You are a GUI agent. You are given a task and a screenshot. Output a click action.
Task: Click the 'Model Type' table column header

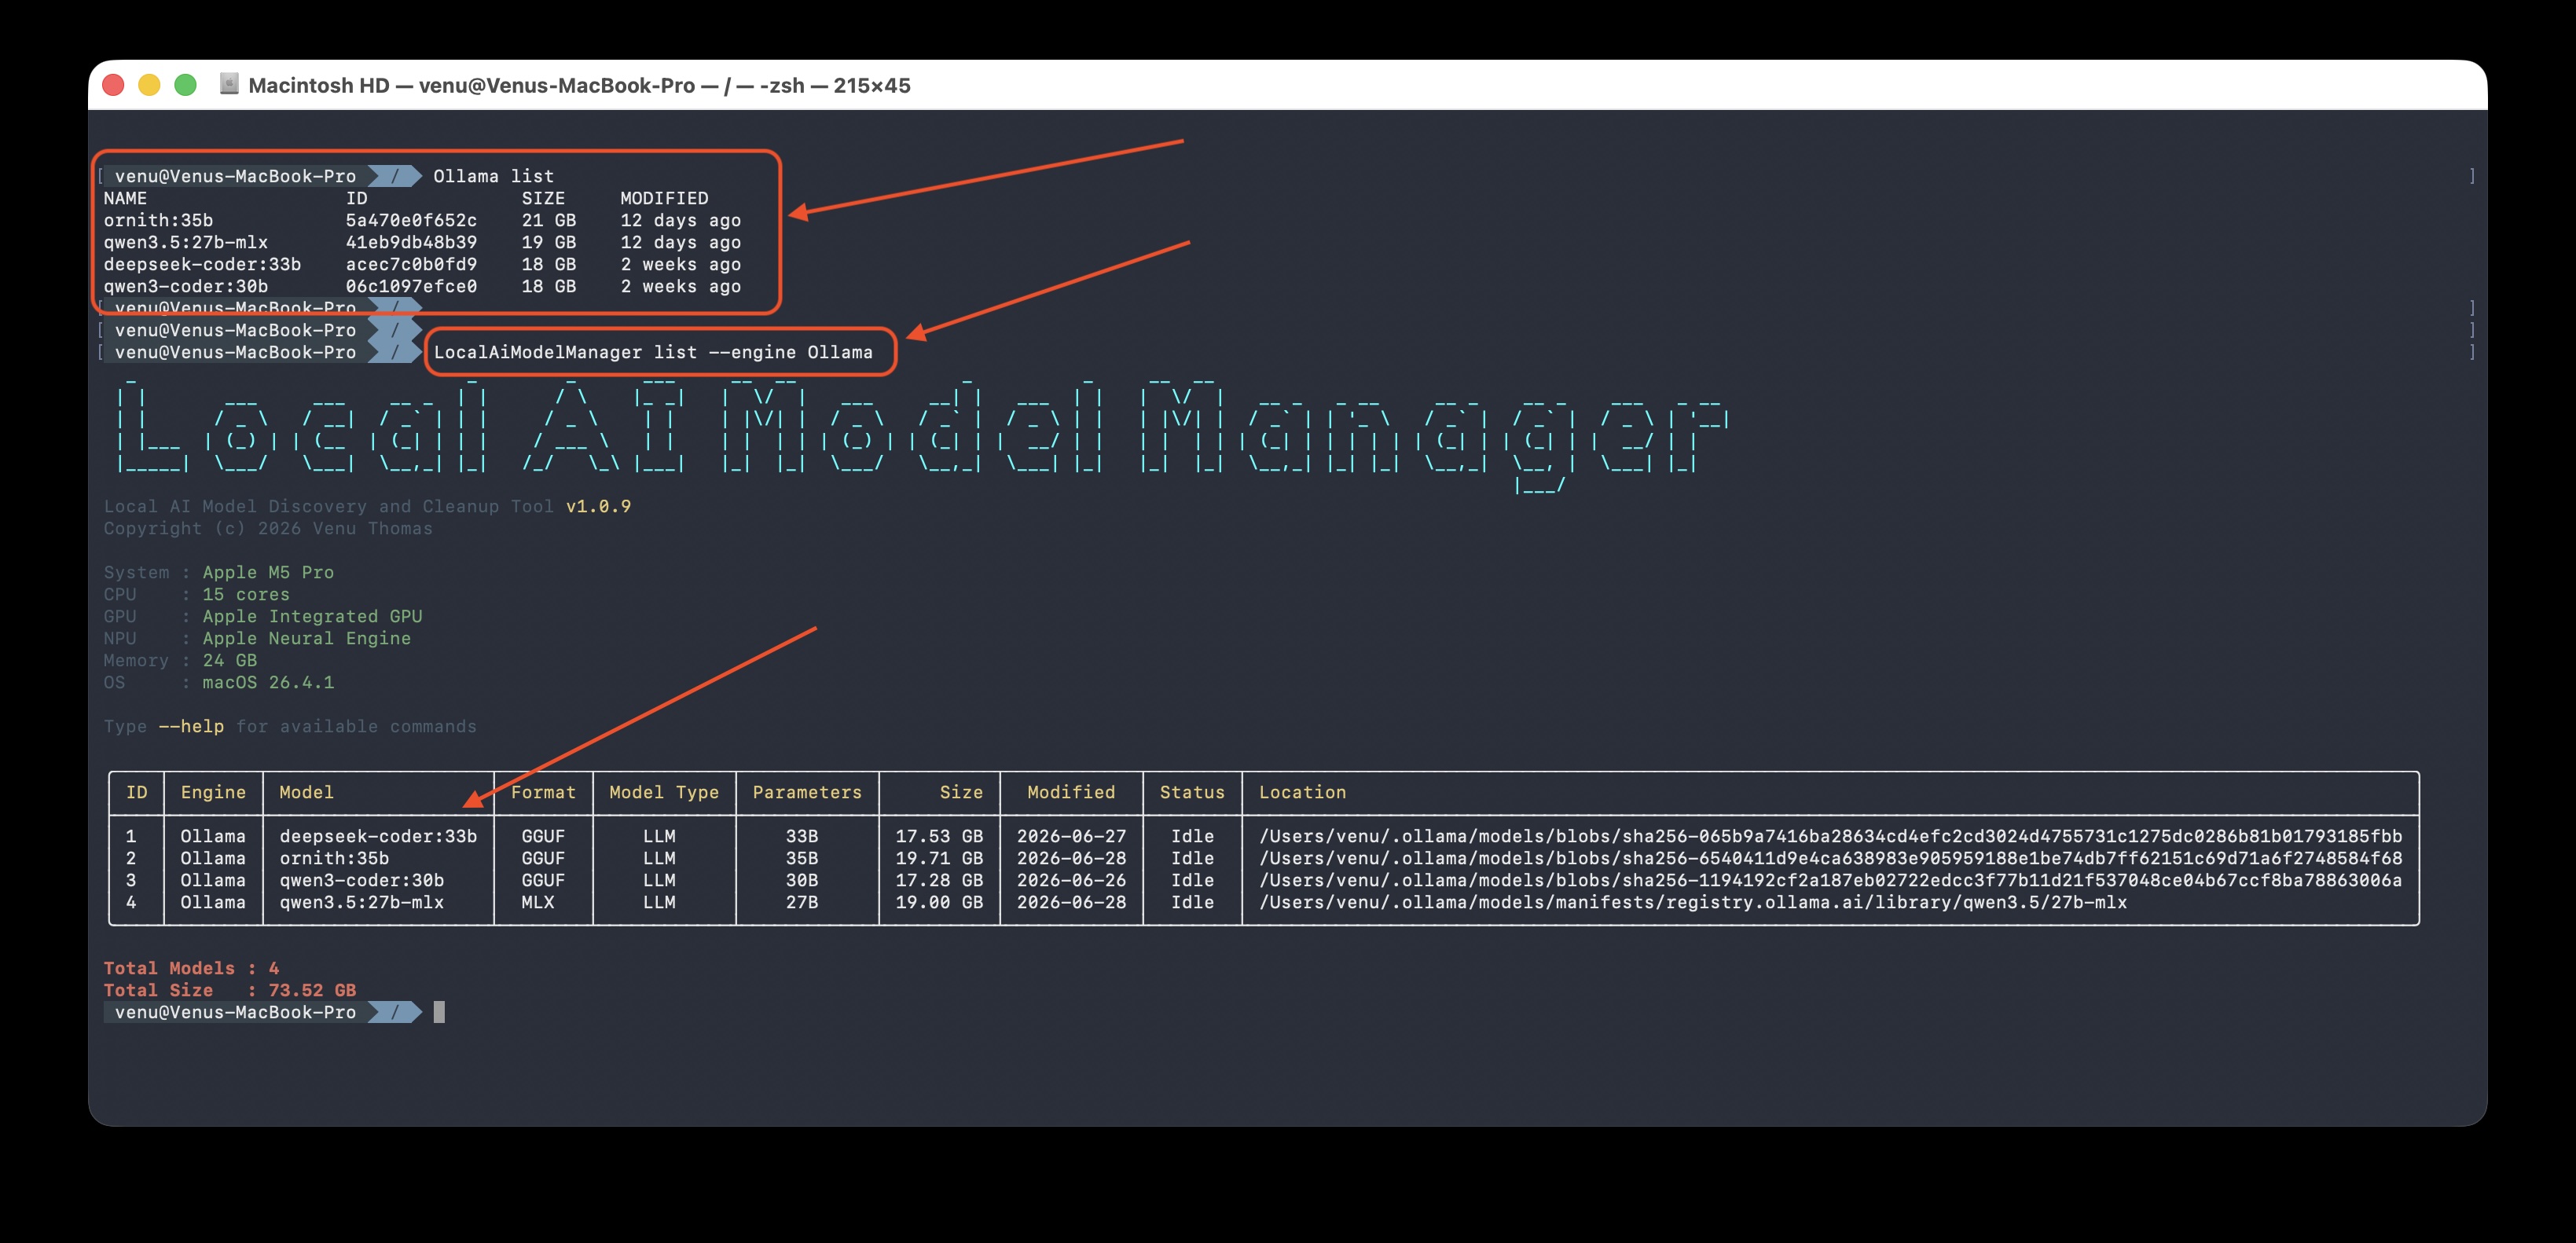point(664,792)
